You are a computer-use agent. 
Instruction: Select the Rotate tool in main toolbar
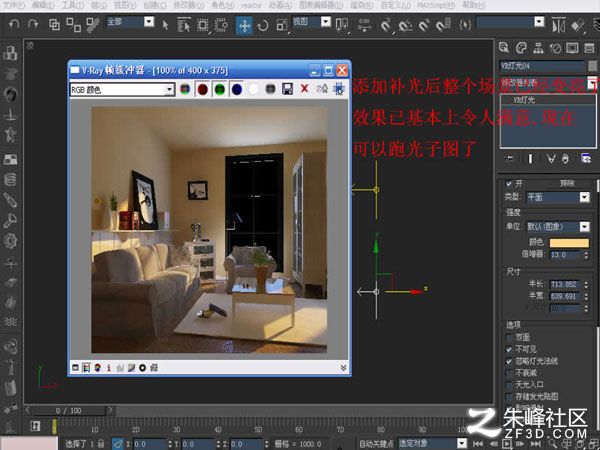pos(262,26)
